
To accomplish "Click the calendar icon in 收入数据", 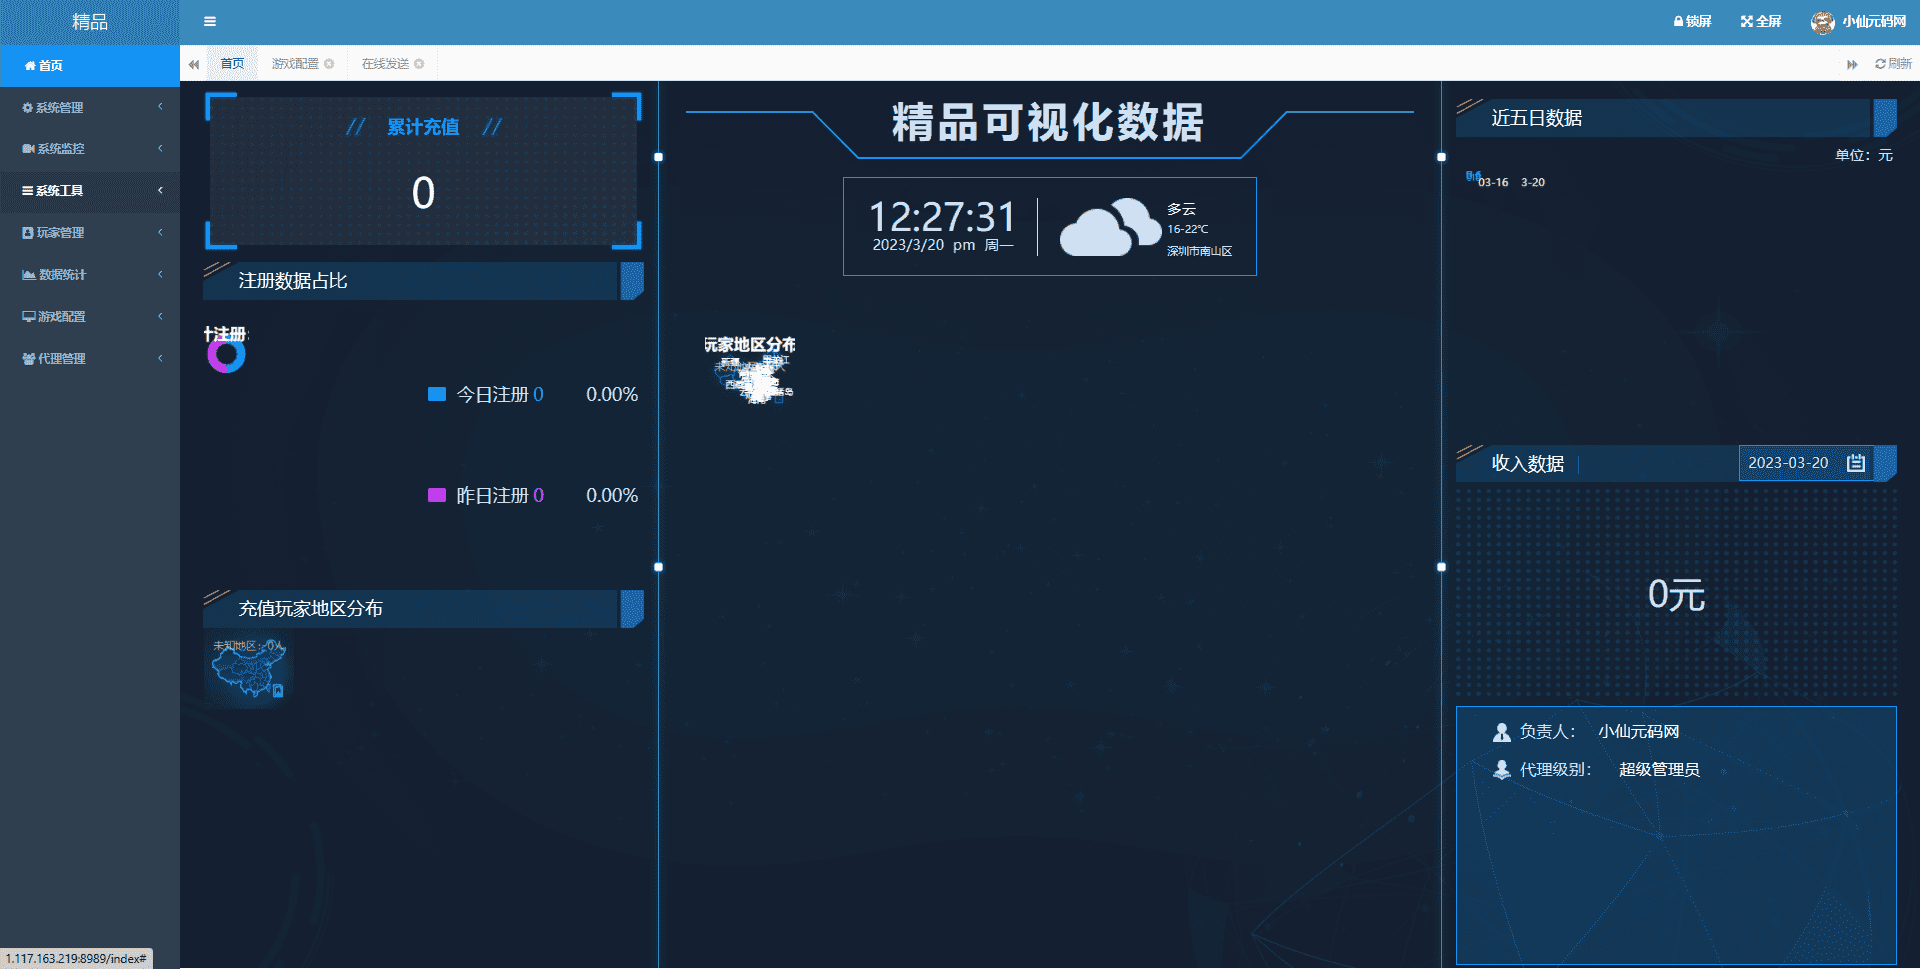I will [x=1856, y=463].
